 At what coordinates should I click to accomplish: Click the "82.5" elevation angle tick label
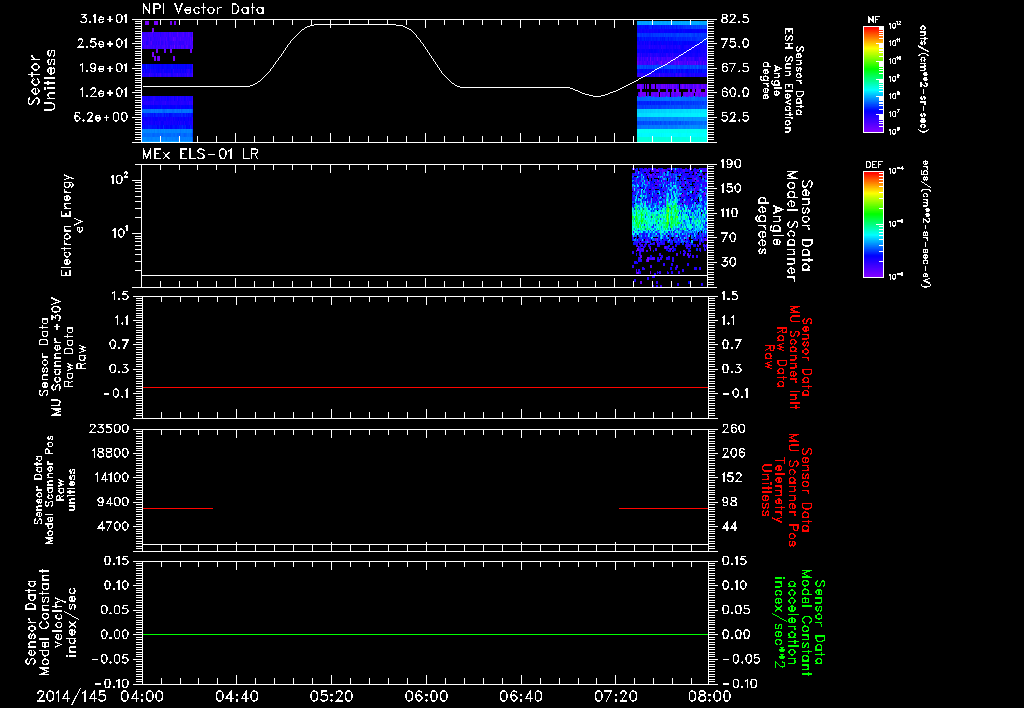tap(736, 18)
